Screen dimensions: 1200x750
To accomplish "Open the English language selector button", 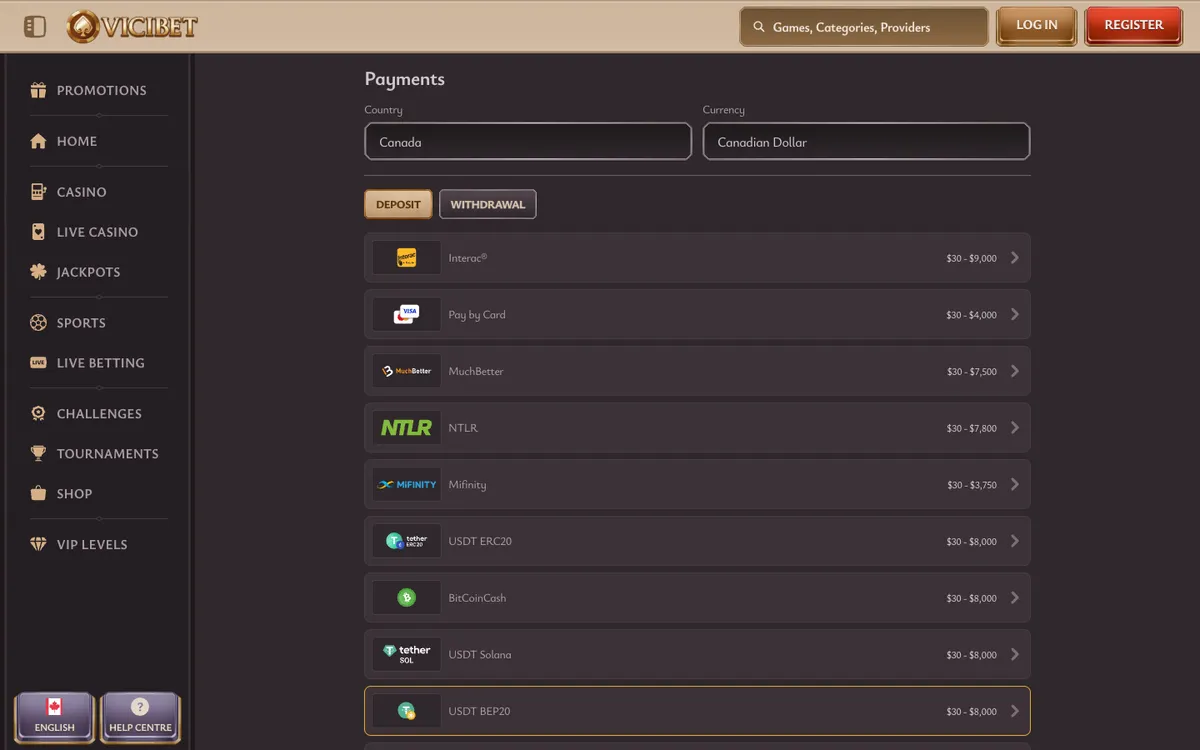I will 55,717.
